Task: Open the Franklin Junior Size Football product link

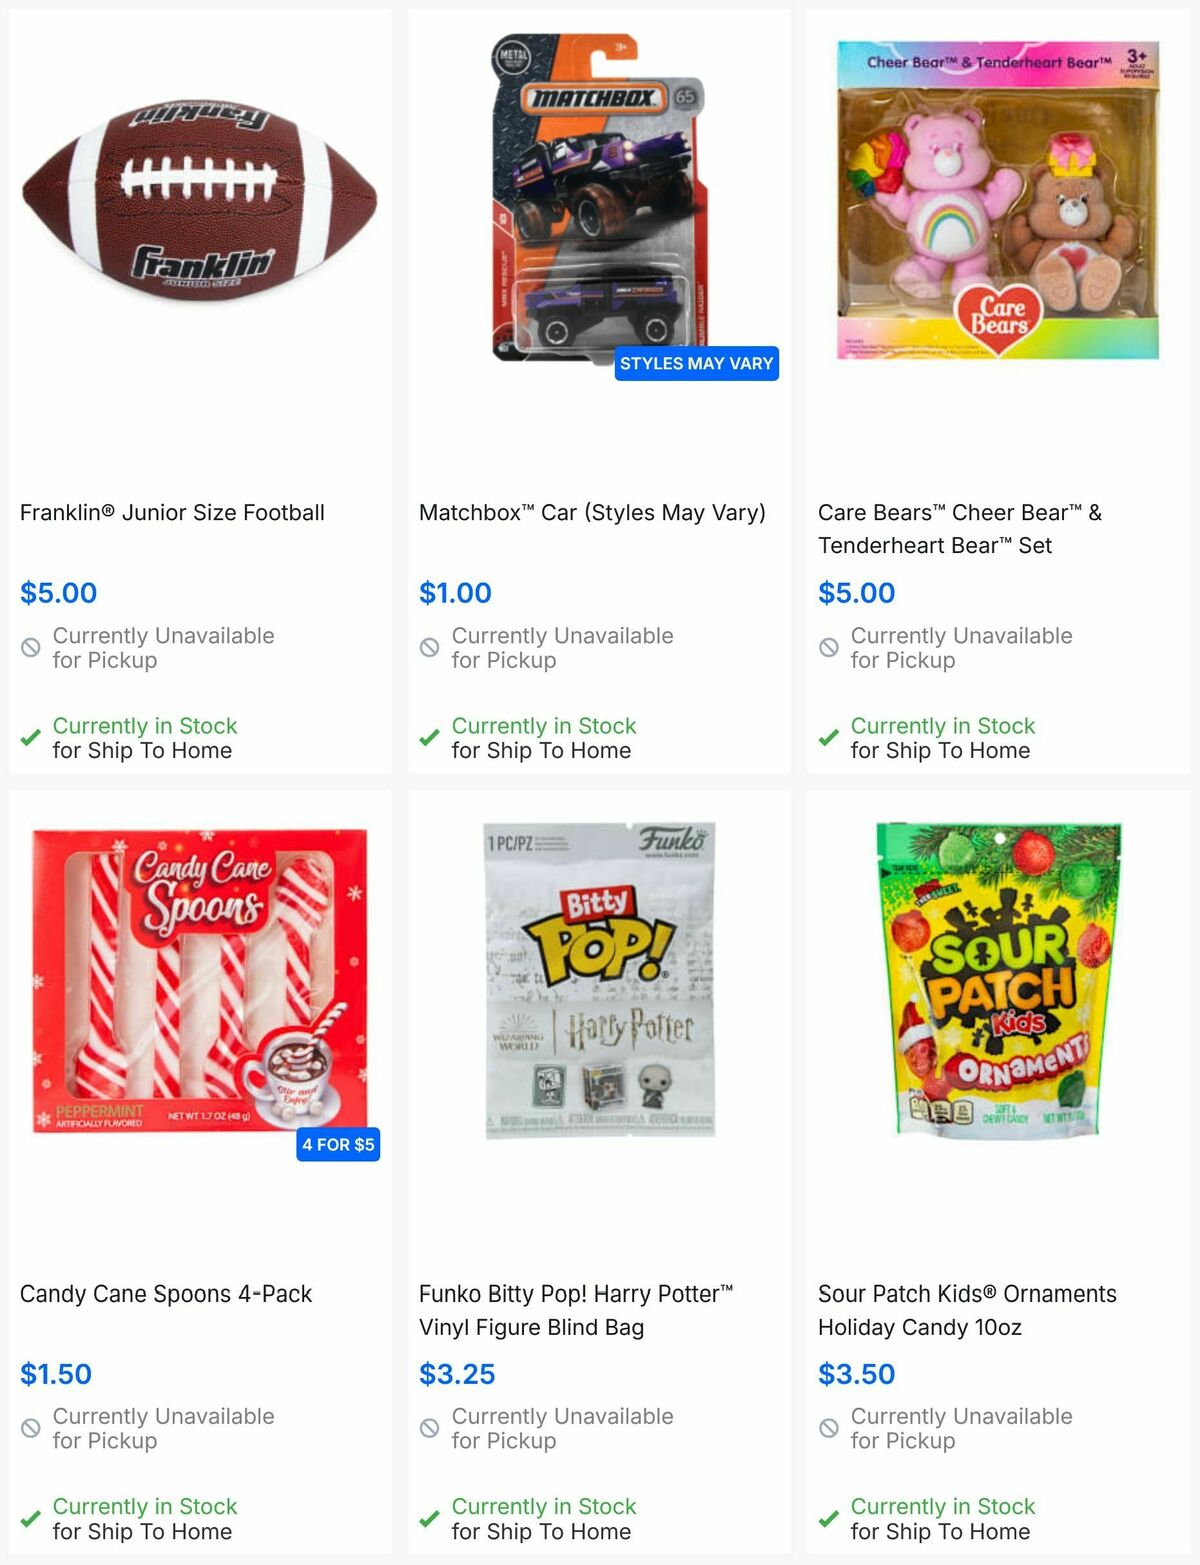Action: (172, 512)
